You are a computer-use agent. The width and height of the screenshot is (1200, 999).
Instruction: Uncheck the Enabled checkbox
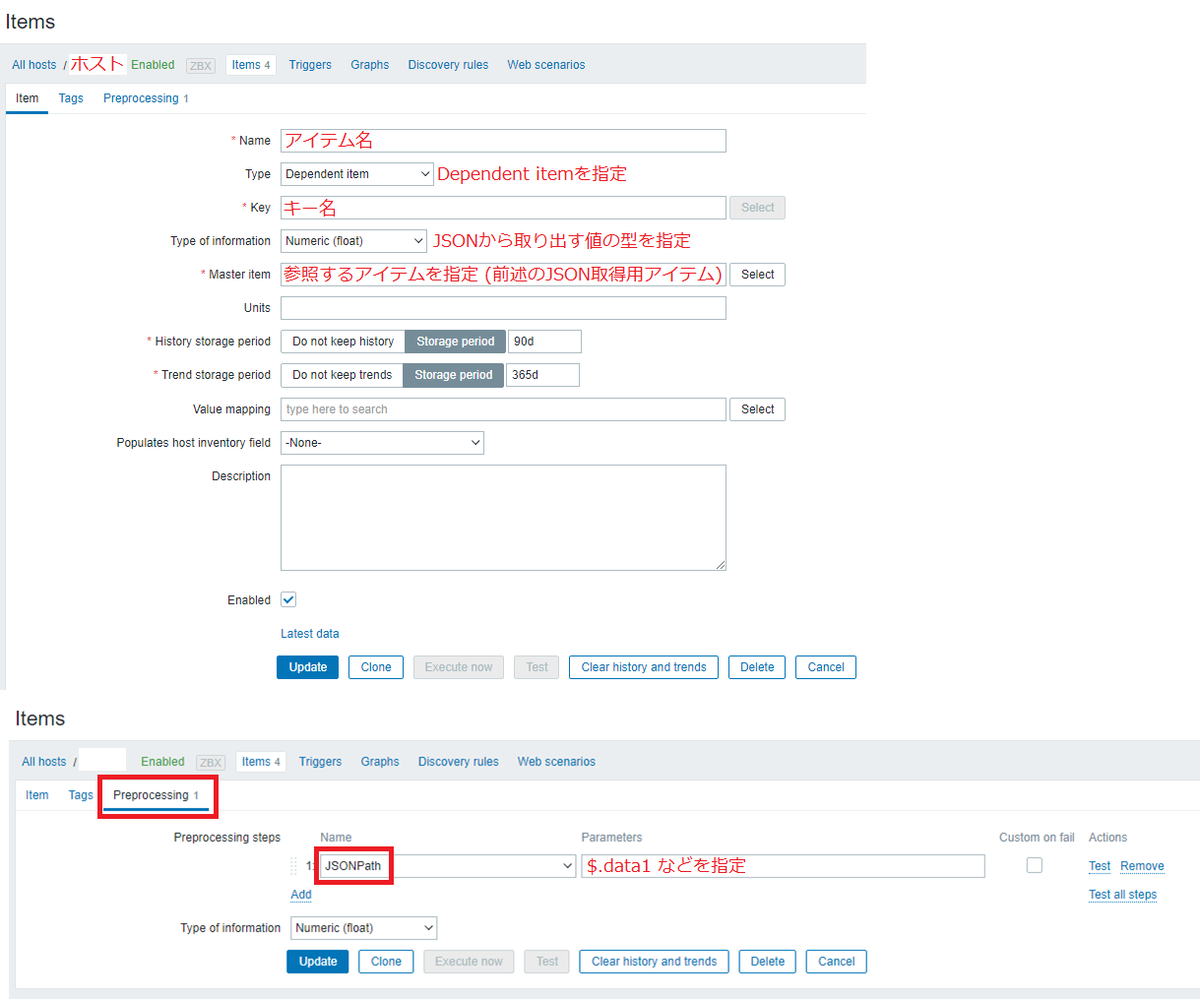(x=288, y=599)
